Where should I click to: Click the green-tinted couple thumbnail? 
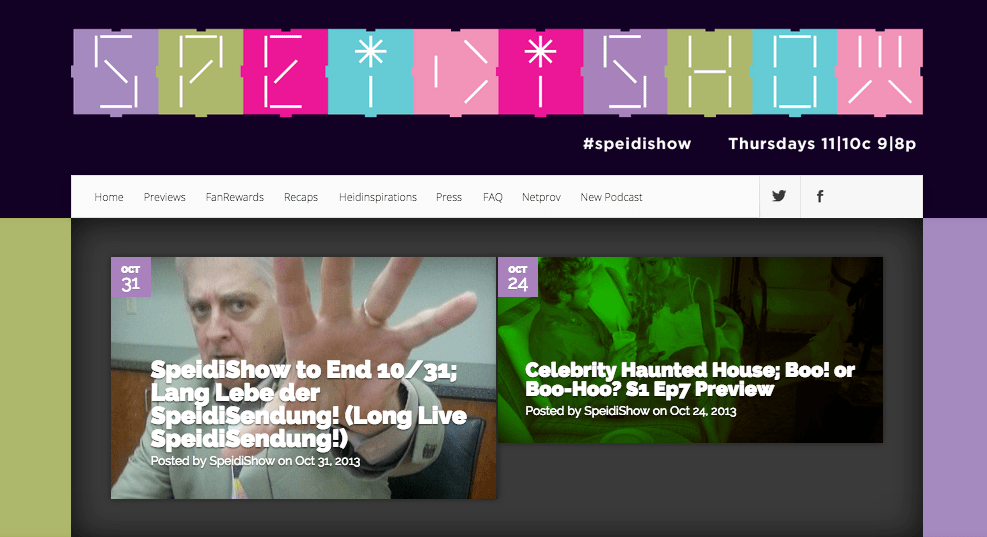690,349
